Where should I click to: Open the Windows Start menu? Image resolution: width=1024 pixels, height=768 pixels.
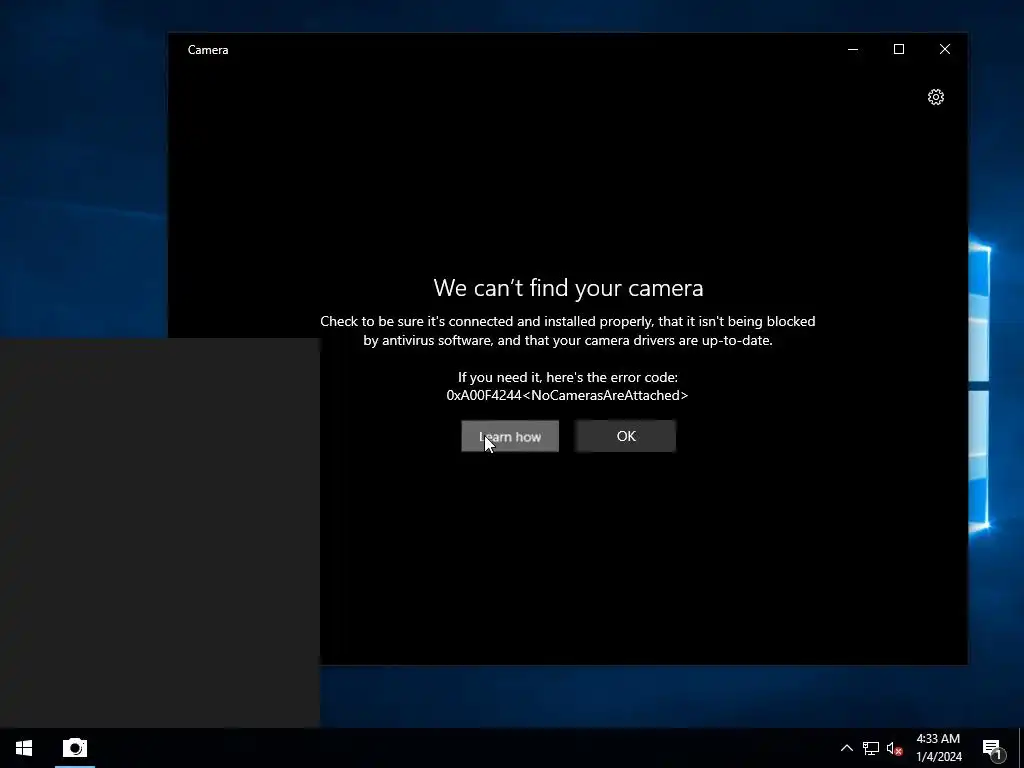(x=24, y=748)
